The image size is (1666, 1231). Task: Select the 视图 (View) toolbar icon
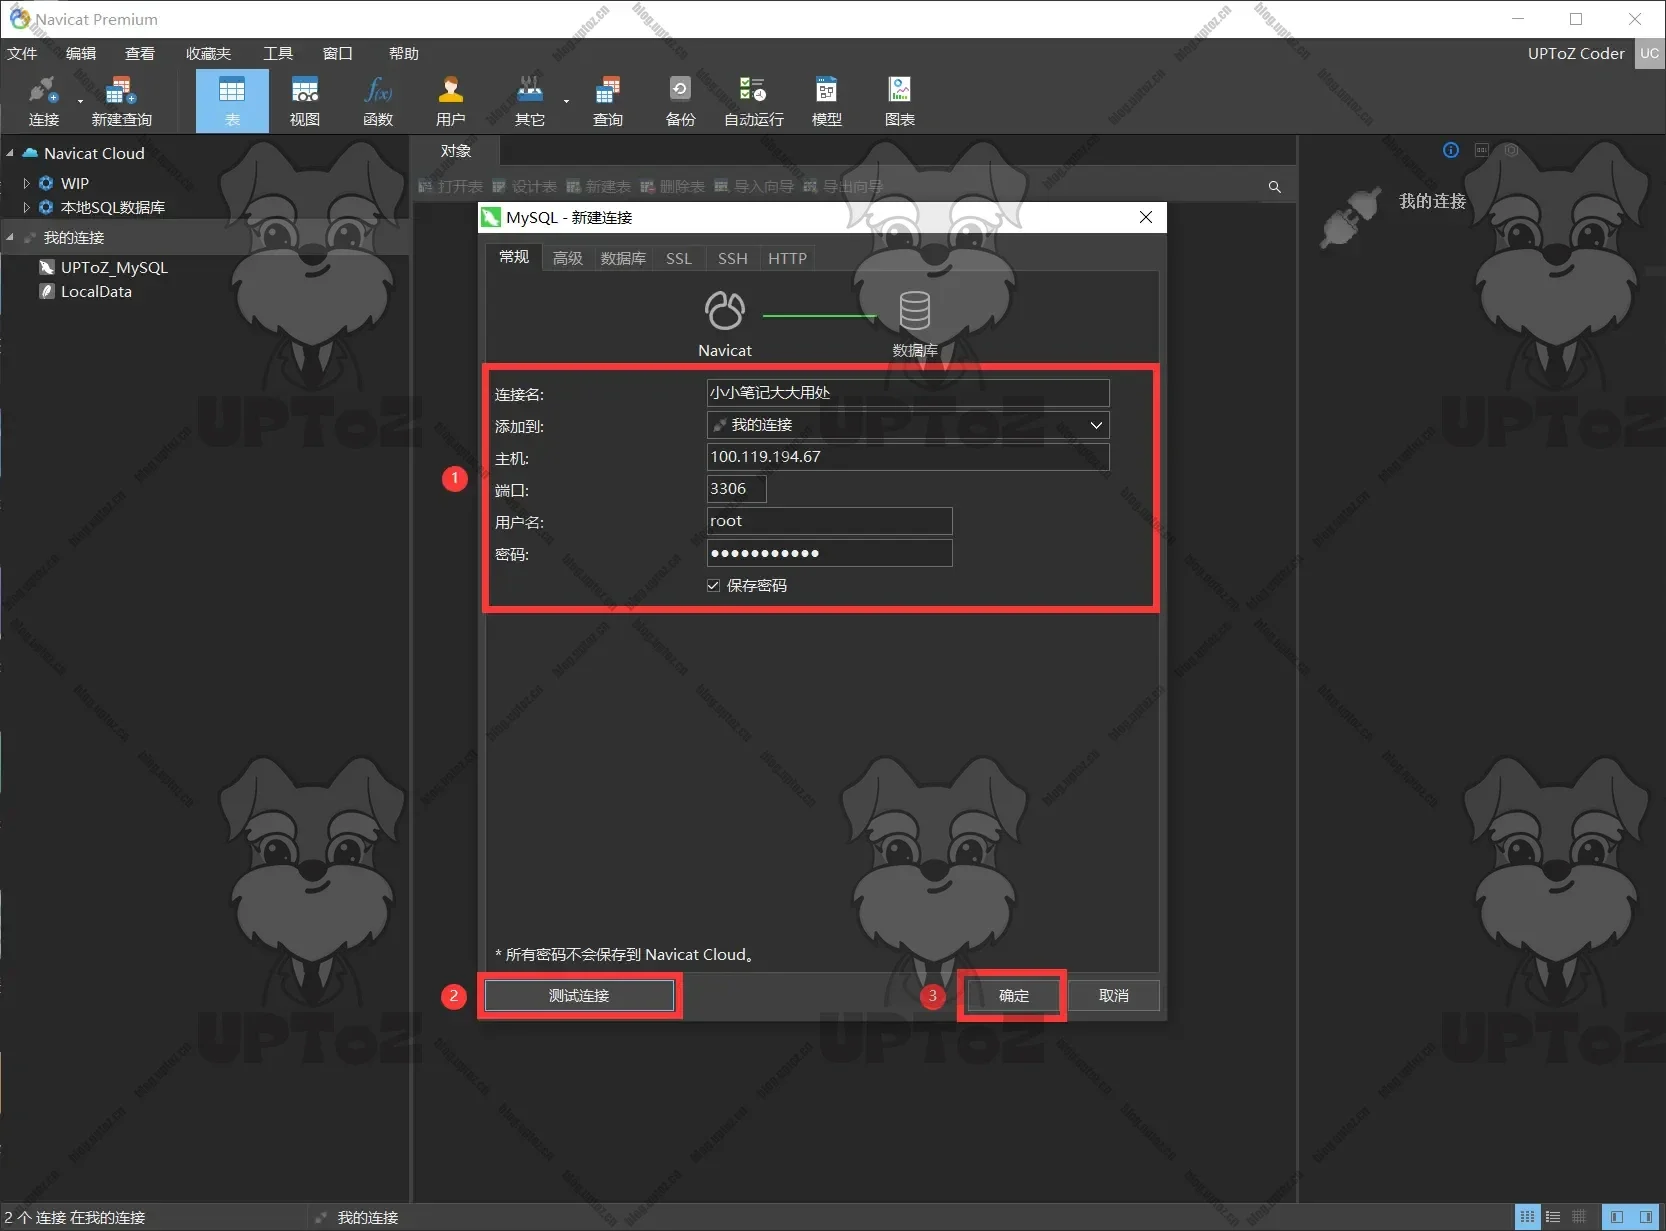(x=305, y=101)
